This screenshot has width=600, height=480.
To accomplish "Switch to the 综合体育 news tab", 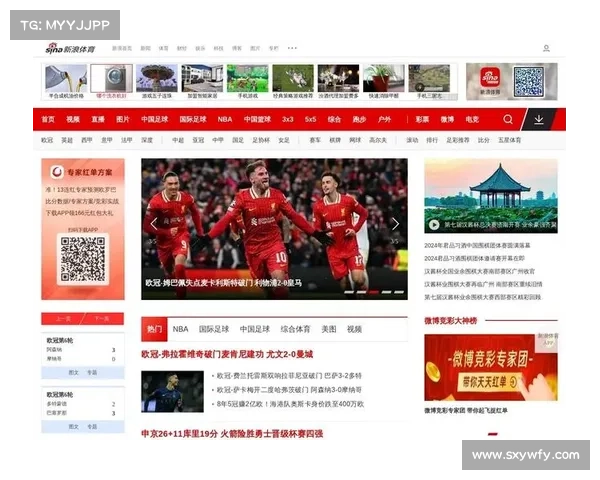I will tap(295, 329).
